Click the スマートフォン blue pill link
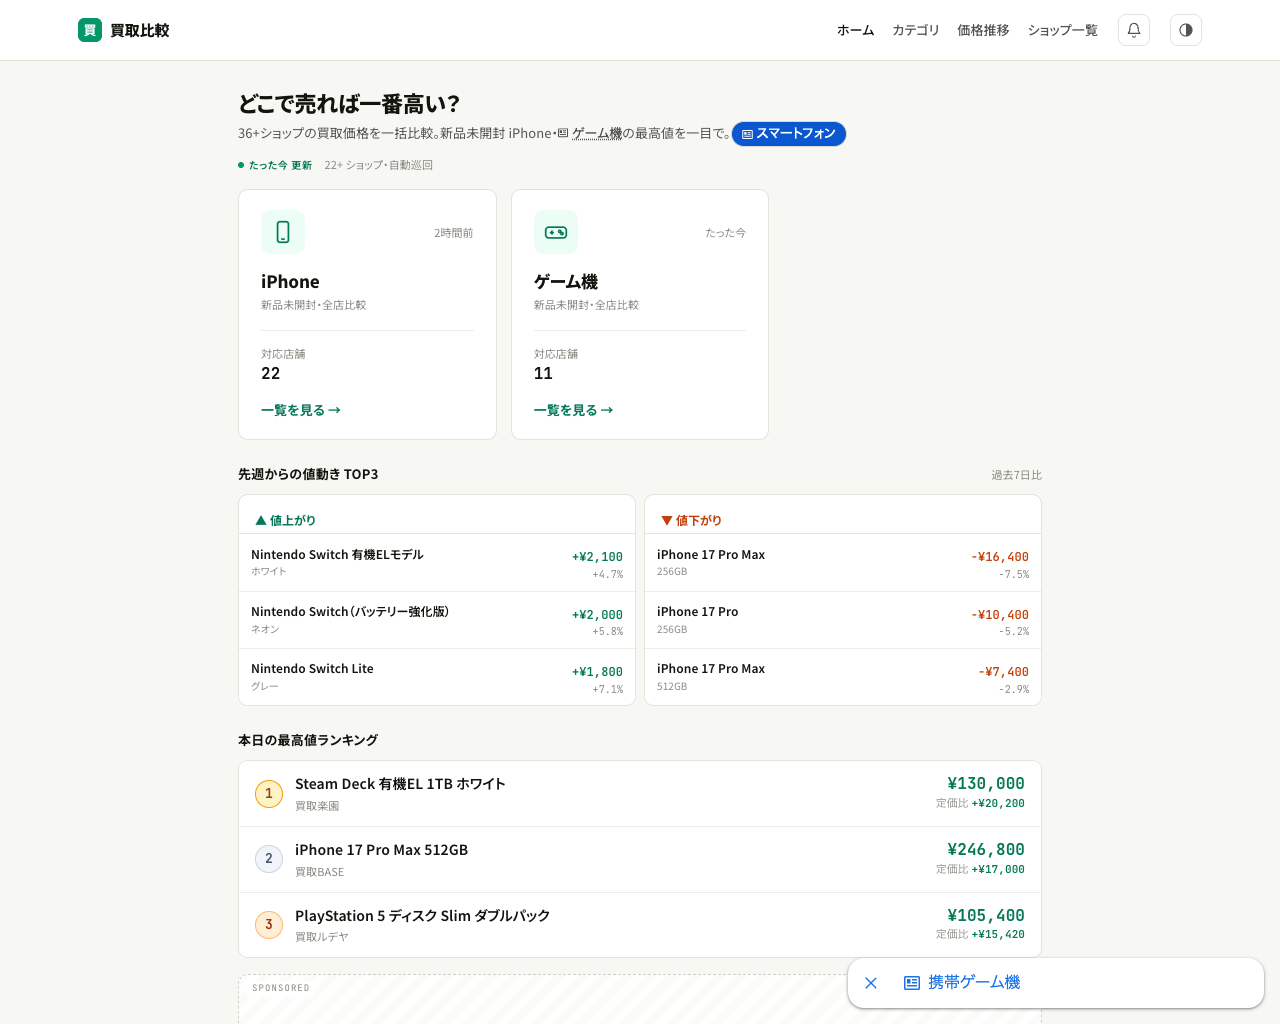The width and height of the screenshot is (1280, 1024). pyautogui.click(x=789, y=134)
